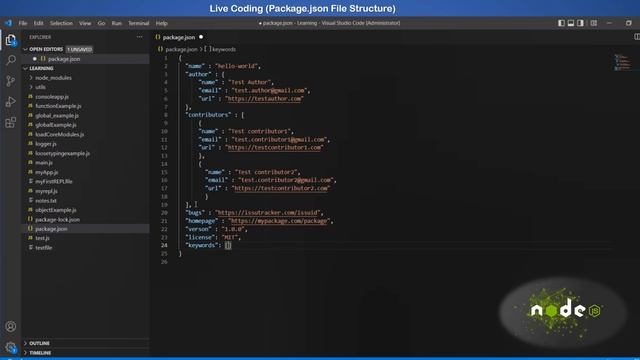Screen dimensions: 640x360
Task: Open the customize layout icon
Action: coord(593,23)
